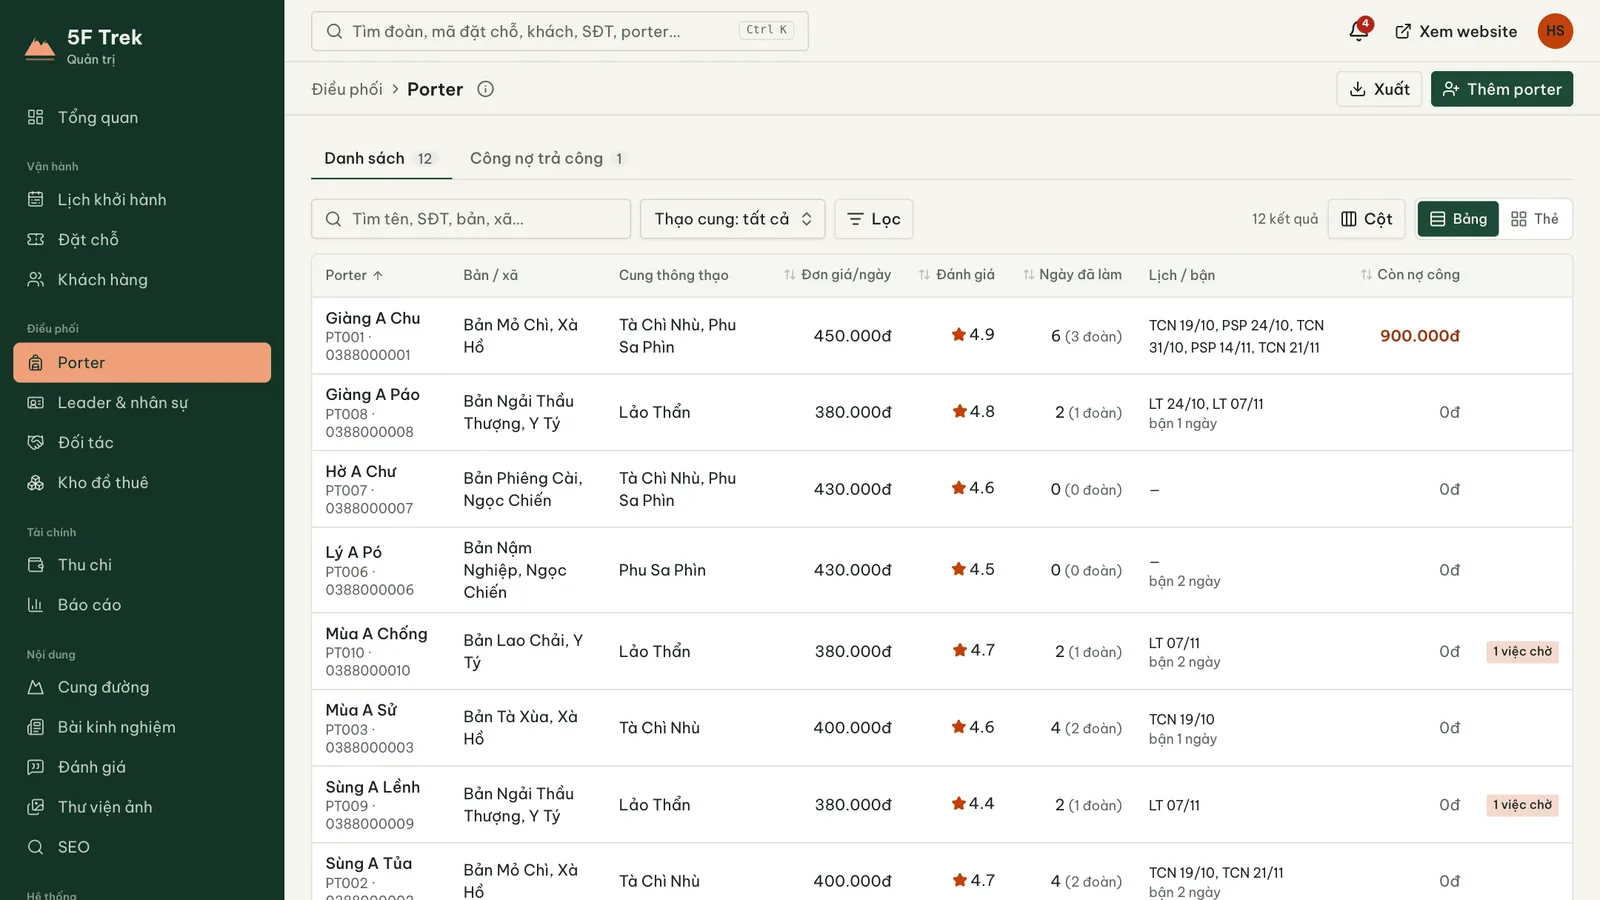Viewport: 1600px width, 900px height.
Task: Click the 900.000đ debt amount
Action: point(1420,336)
